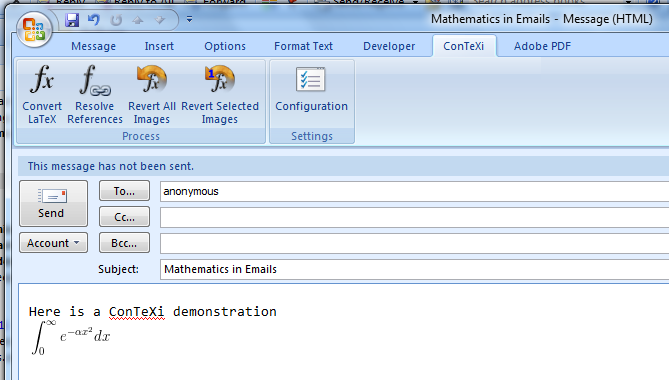This screenshot has height=380, width=669.
Task: Click the word 'demonstration' in the message body
Action: point(225,312)
